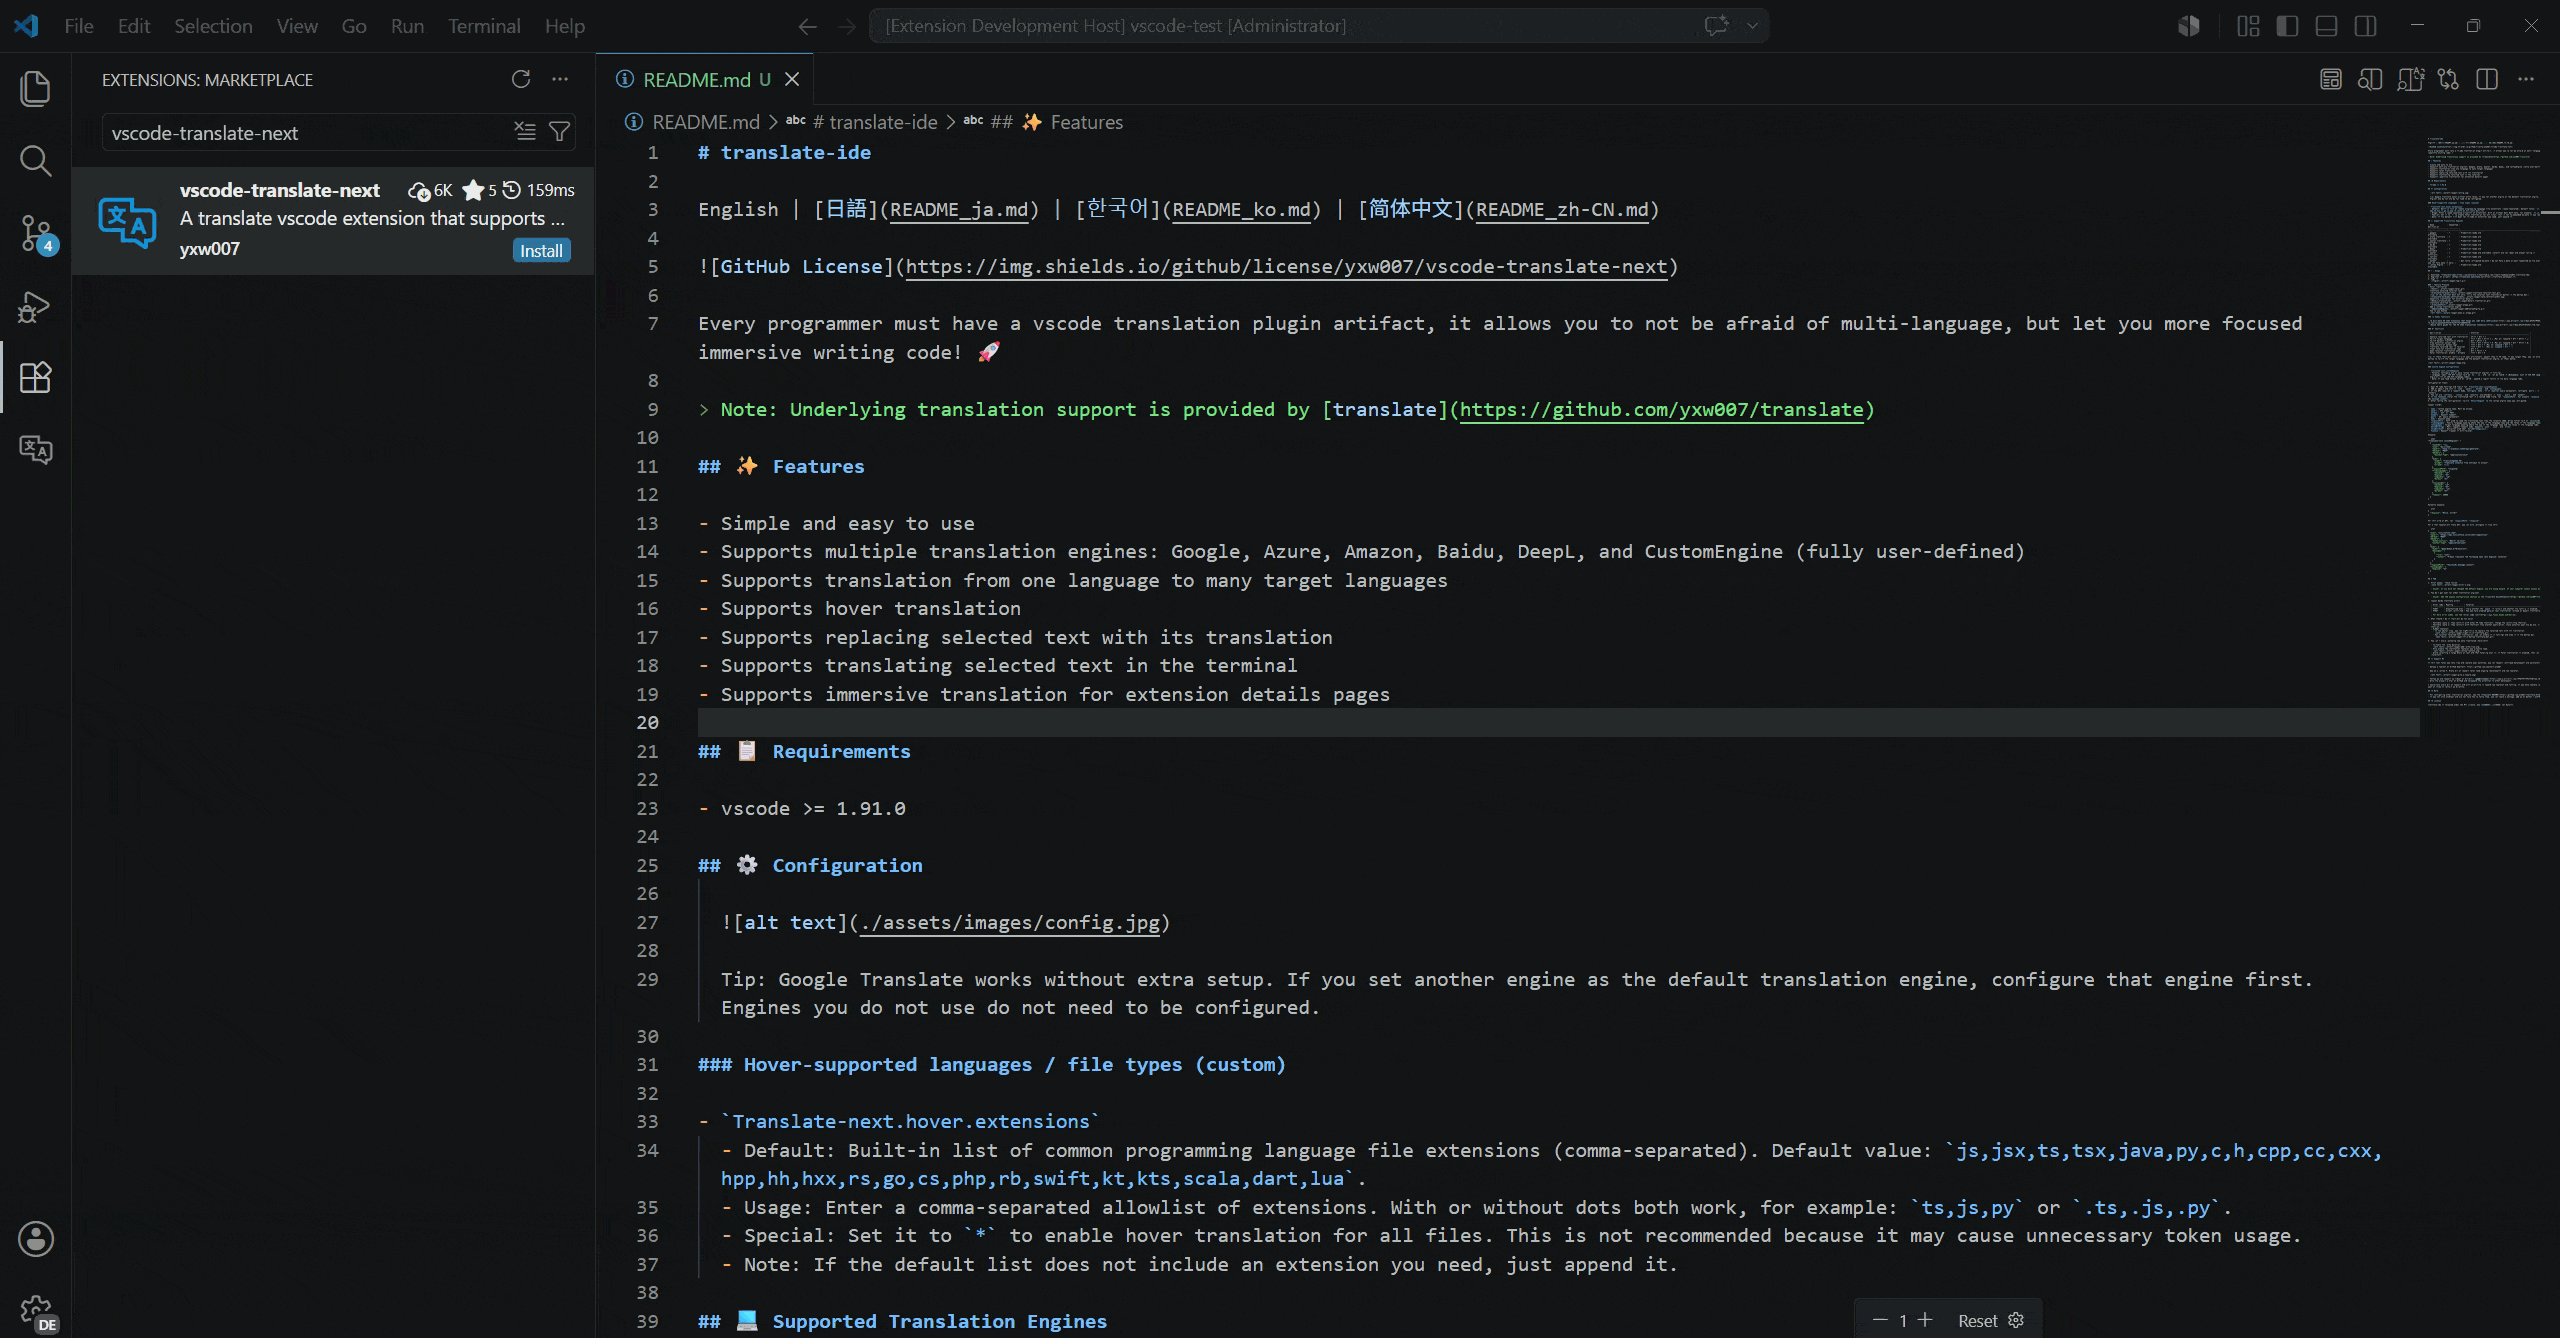Split the editor right

2487,79
